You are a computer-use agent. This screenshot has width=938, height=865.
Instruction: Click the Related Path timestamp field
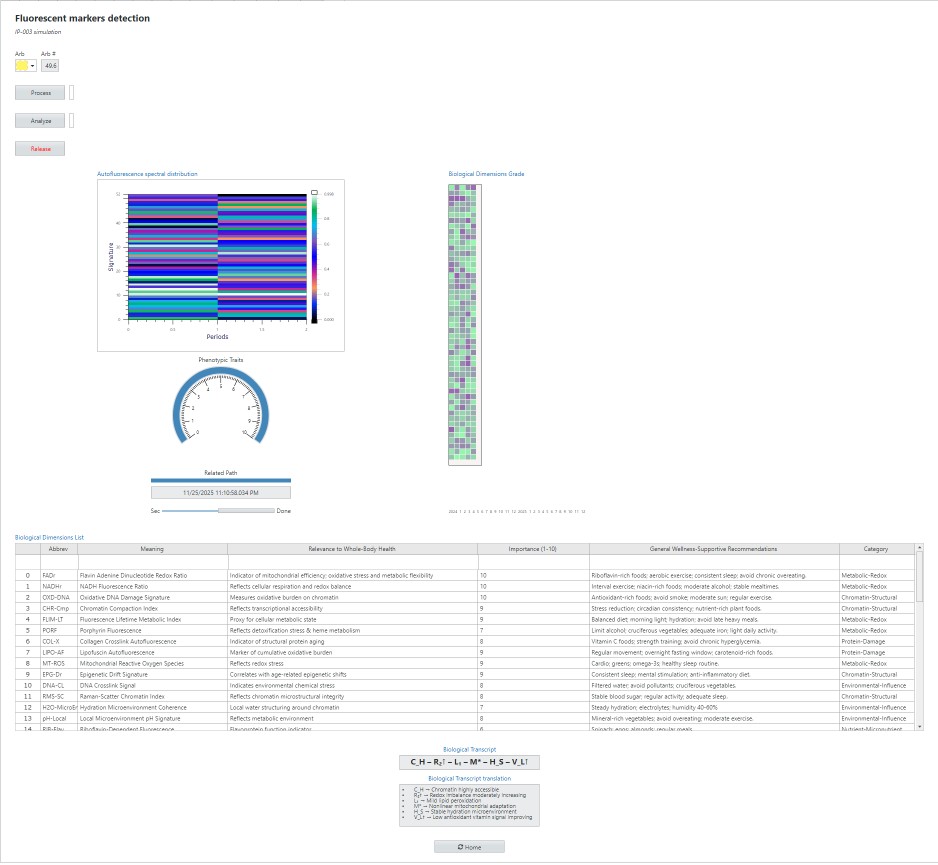point(220,492)
